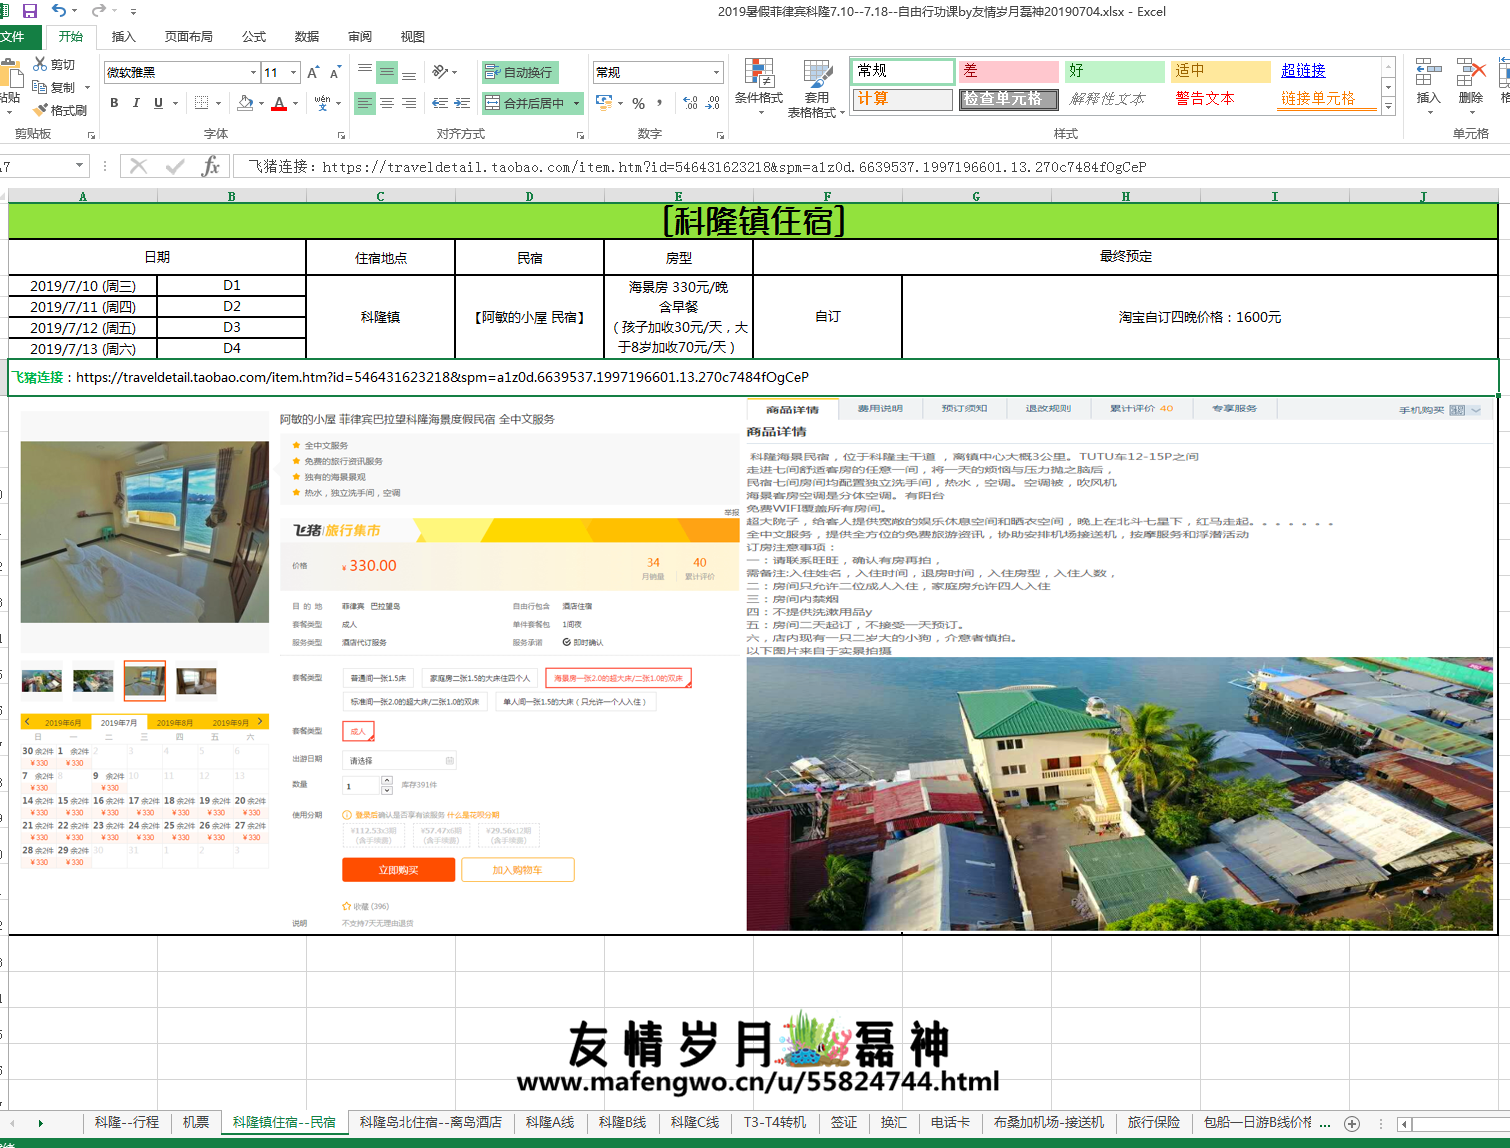Activate the 格式刷 format painter

pos(60,110)
